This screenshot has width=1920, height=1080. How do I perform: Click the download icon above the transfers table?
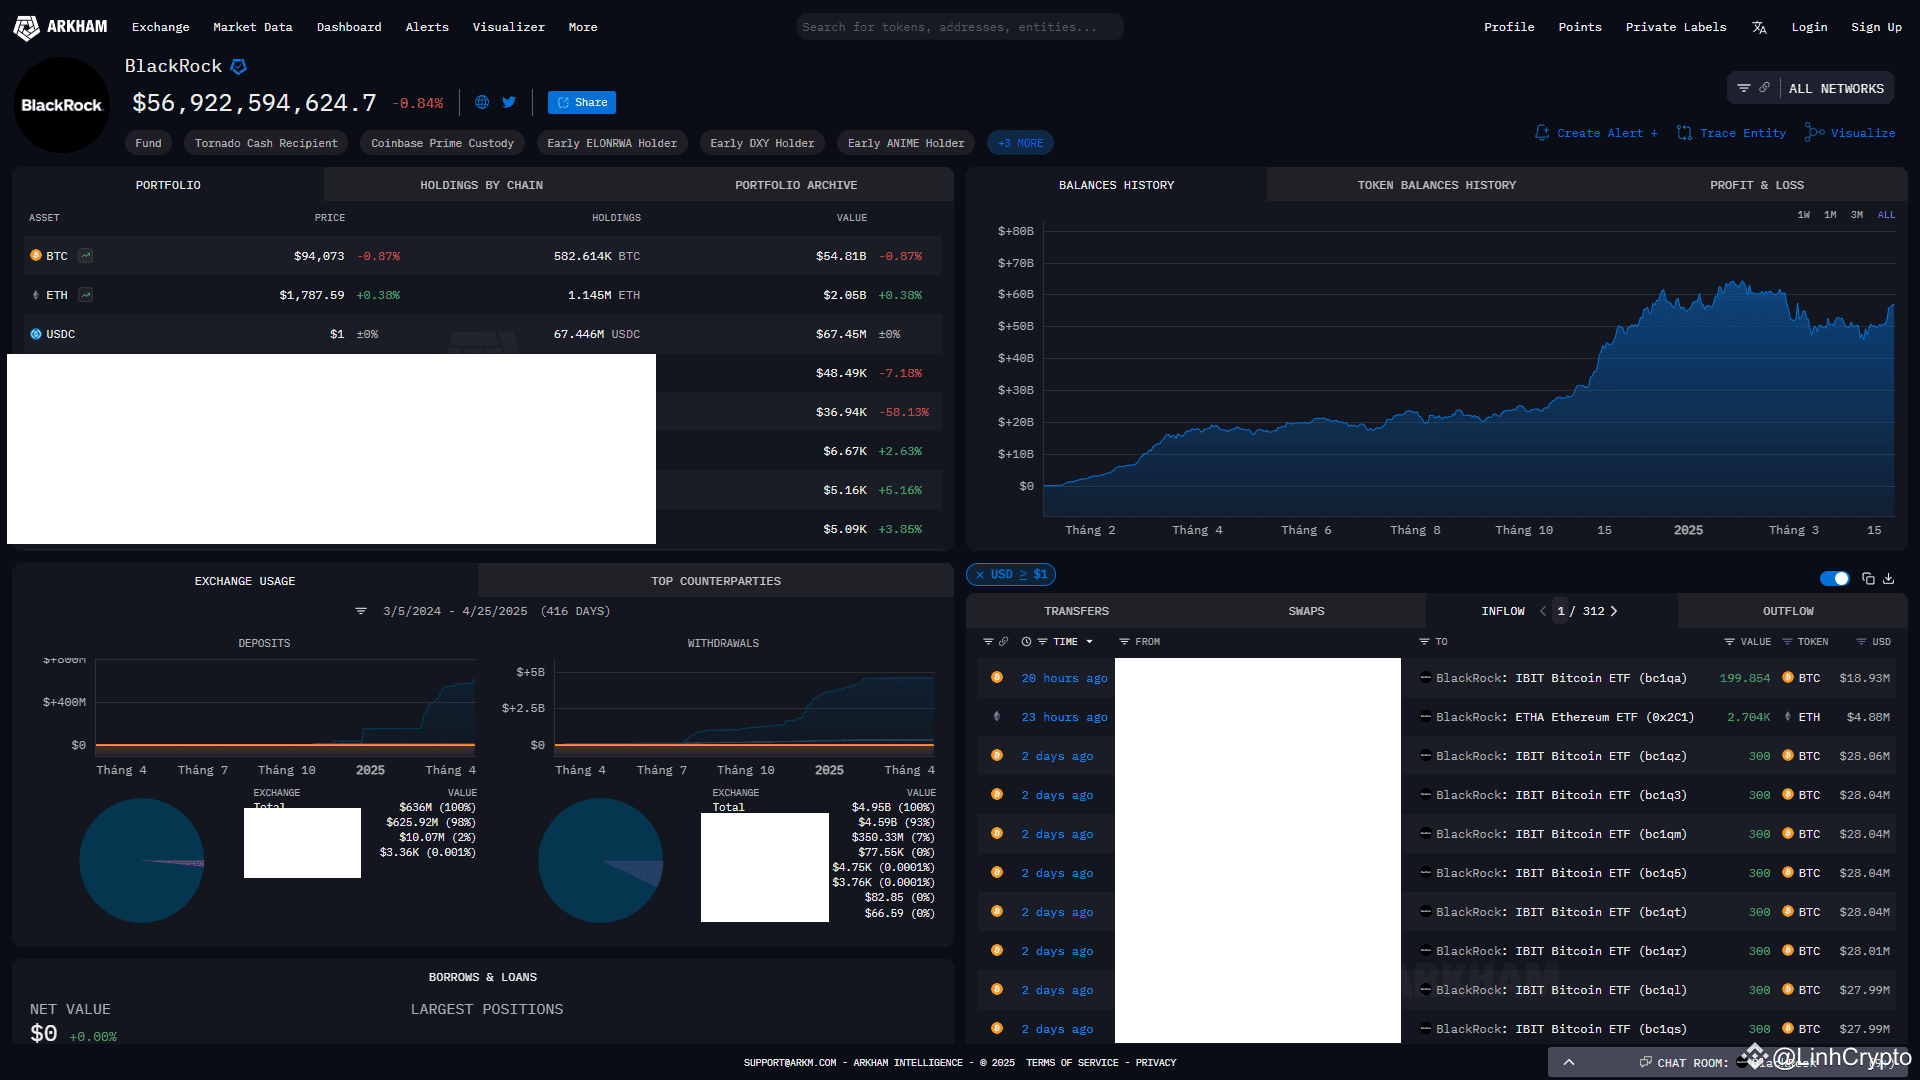[x=1888, y=578]
